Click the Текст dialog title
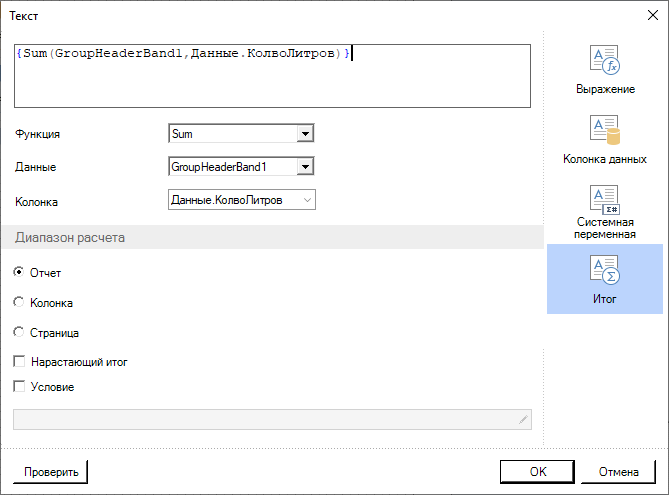 click(24, 16)
